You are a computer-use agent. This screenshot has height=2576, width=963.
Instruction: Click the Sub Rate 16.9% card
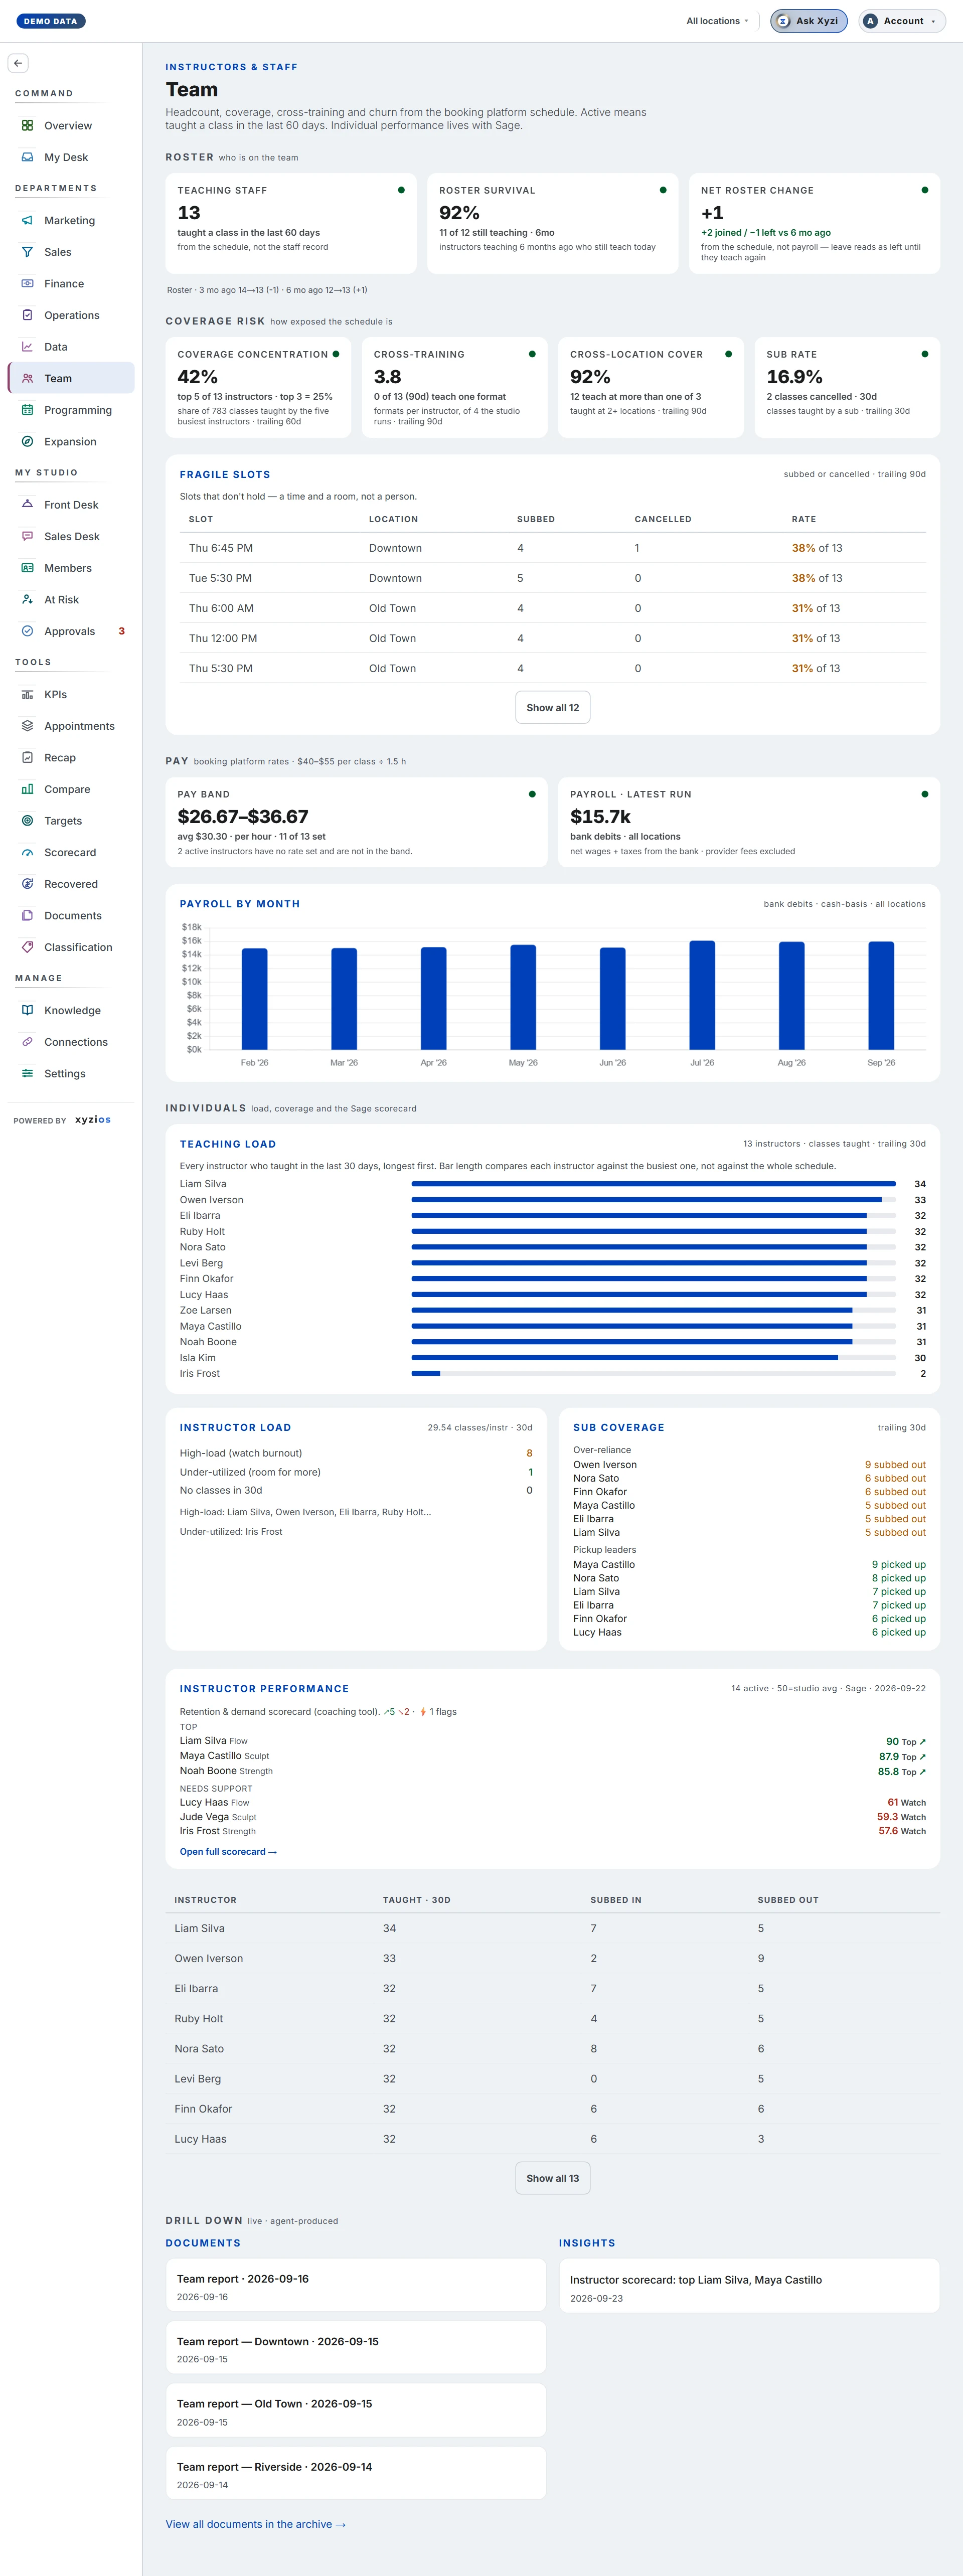847,387
